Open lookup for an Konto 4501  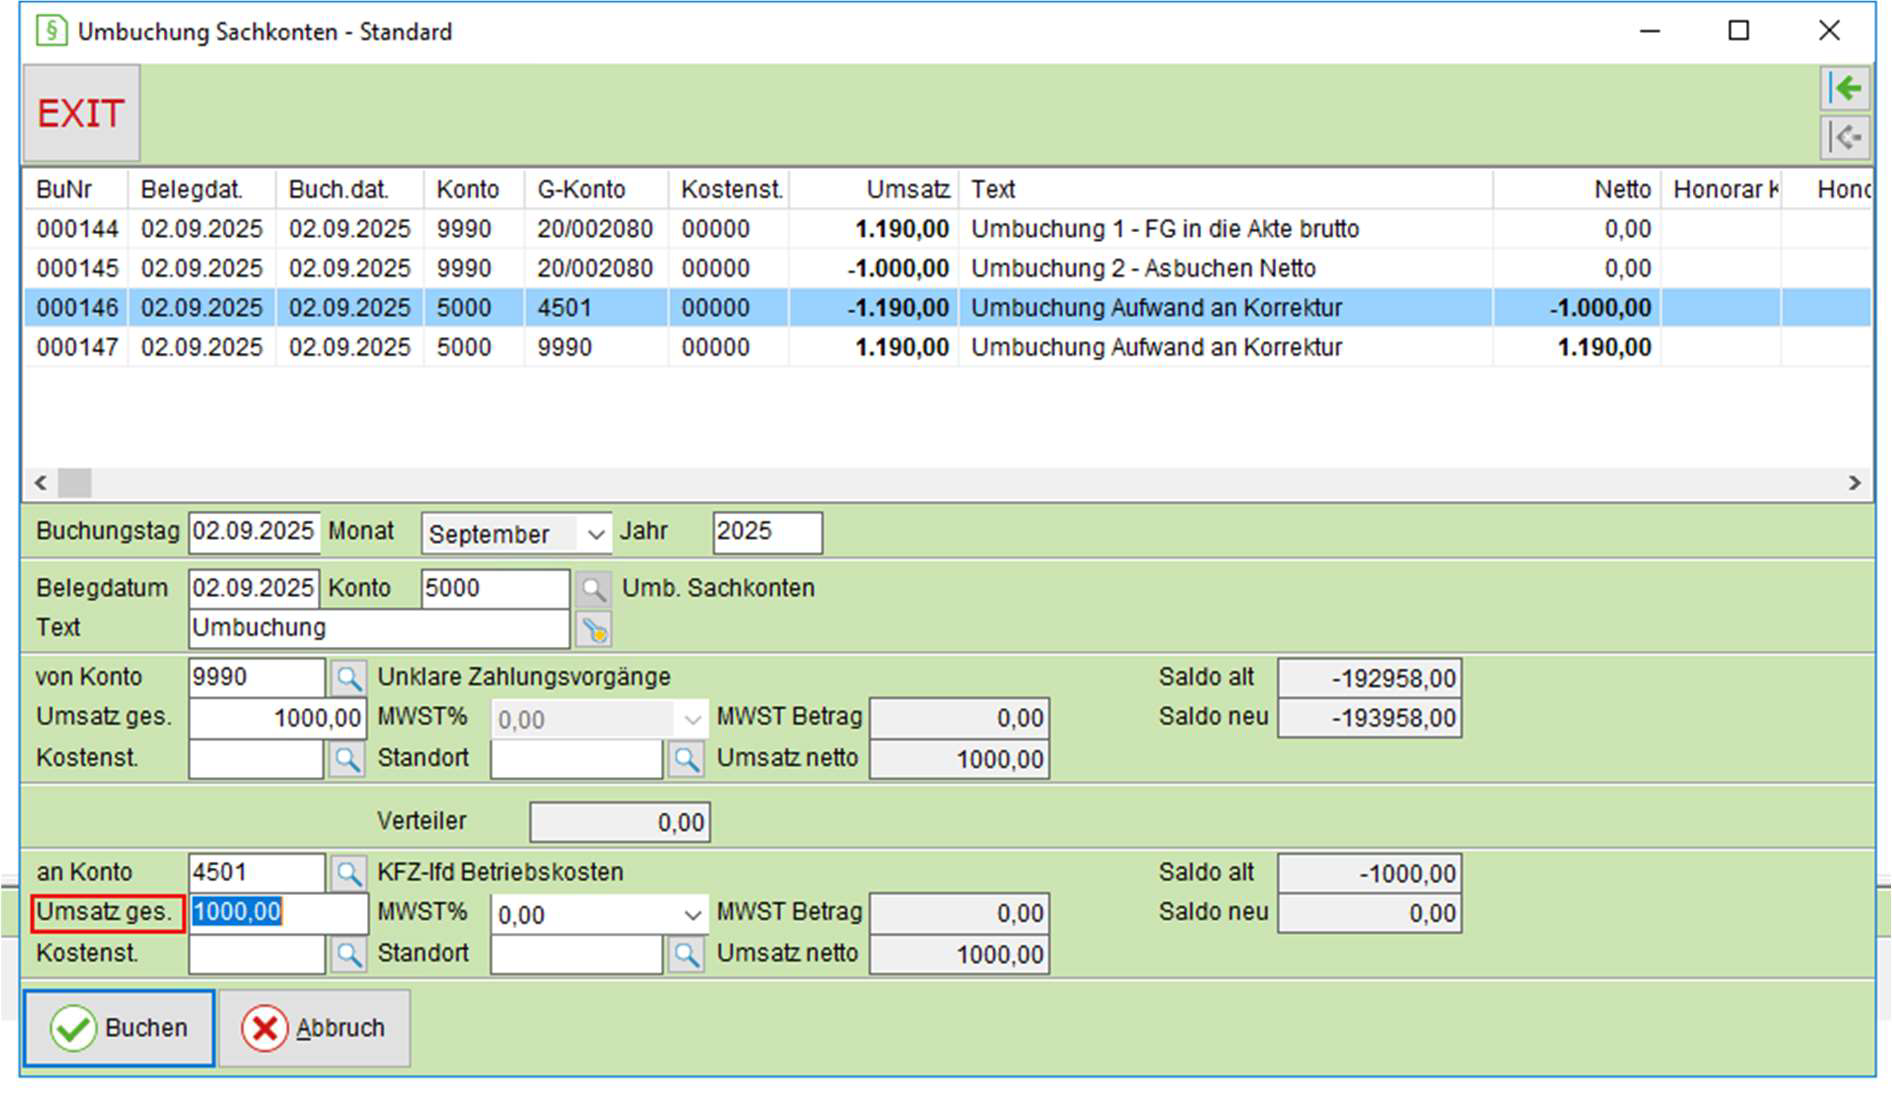click(348, 873)
